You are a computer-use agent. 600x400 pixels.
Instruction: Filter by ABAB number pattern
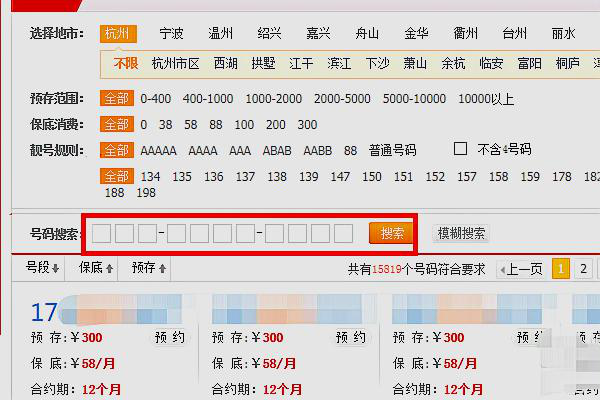click(x=276, y=150)
